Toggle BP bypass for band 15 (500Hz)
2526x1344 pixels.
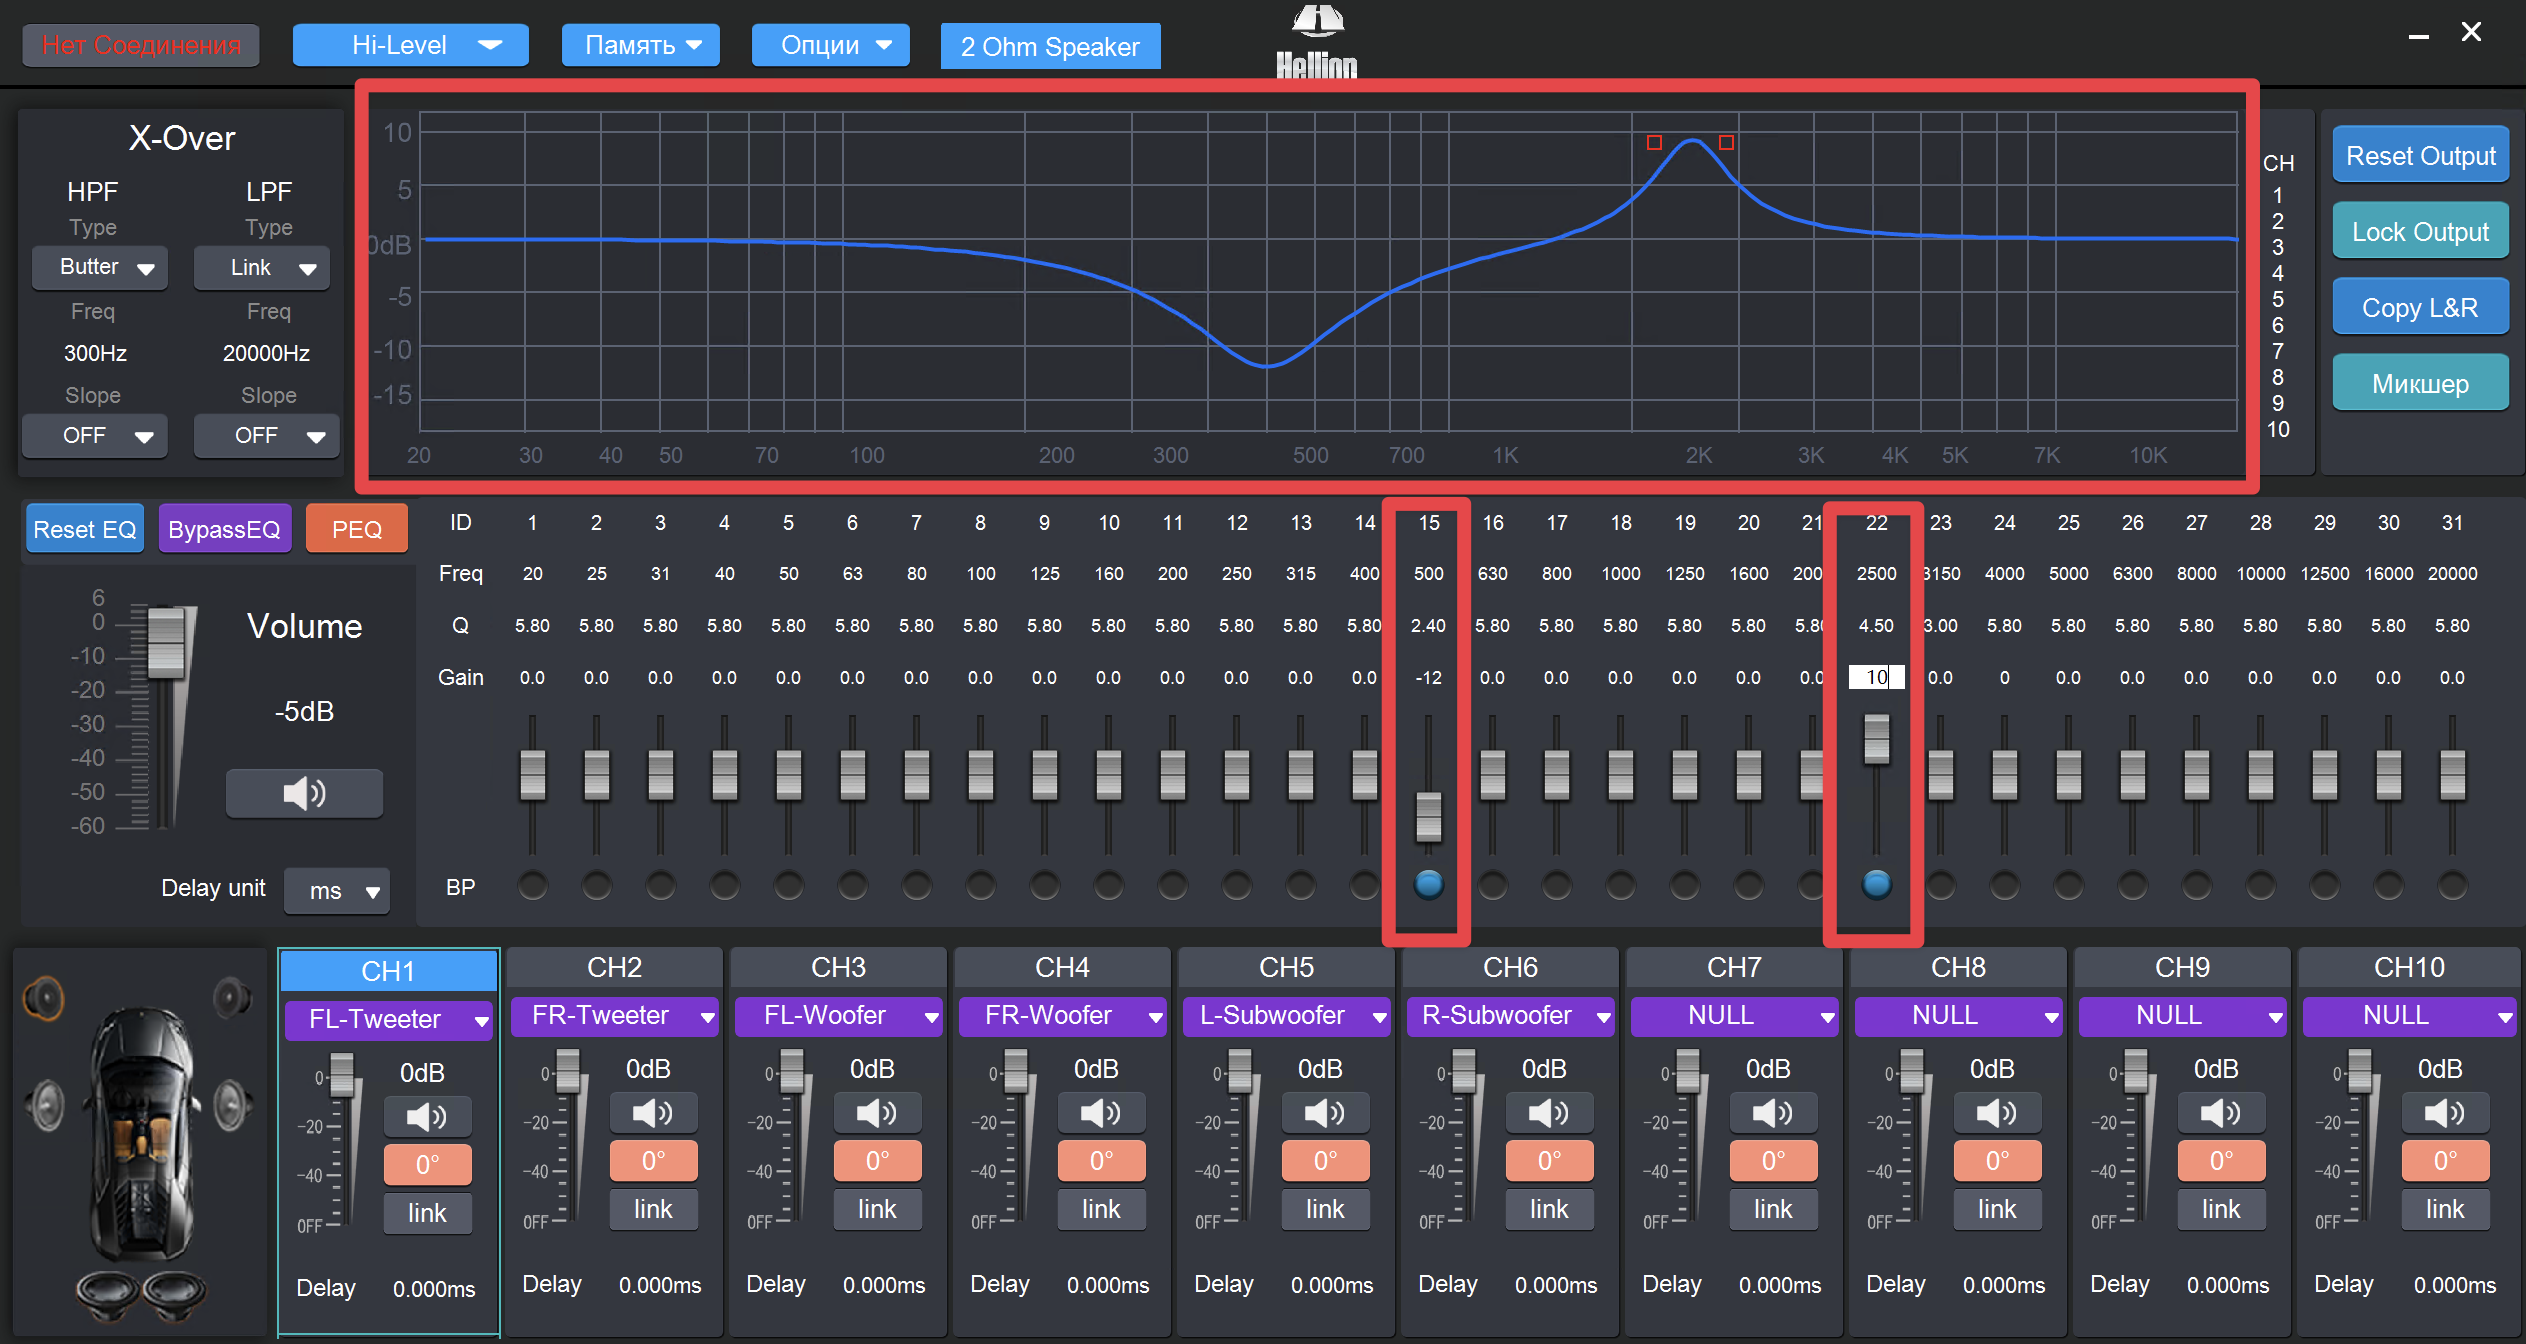click(1428, 884)
